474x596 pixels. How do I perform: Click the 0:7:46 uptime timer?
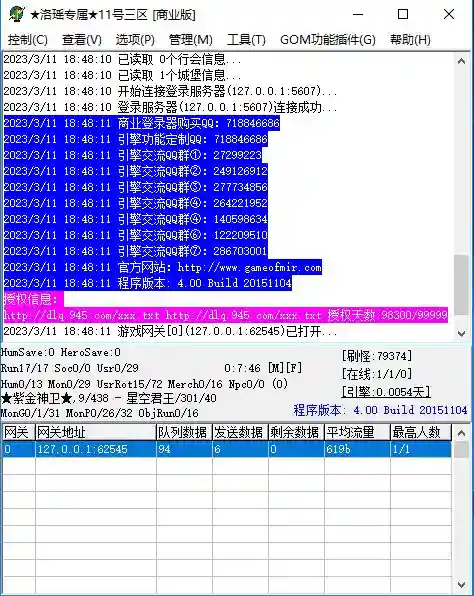(242, 368)
